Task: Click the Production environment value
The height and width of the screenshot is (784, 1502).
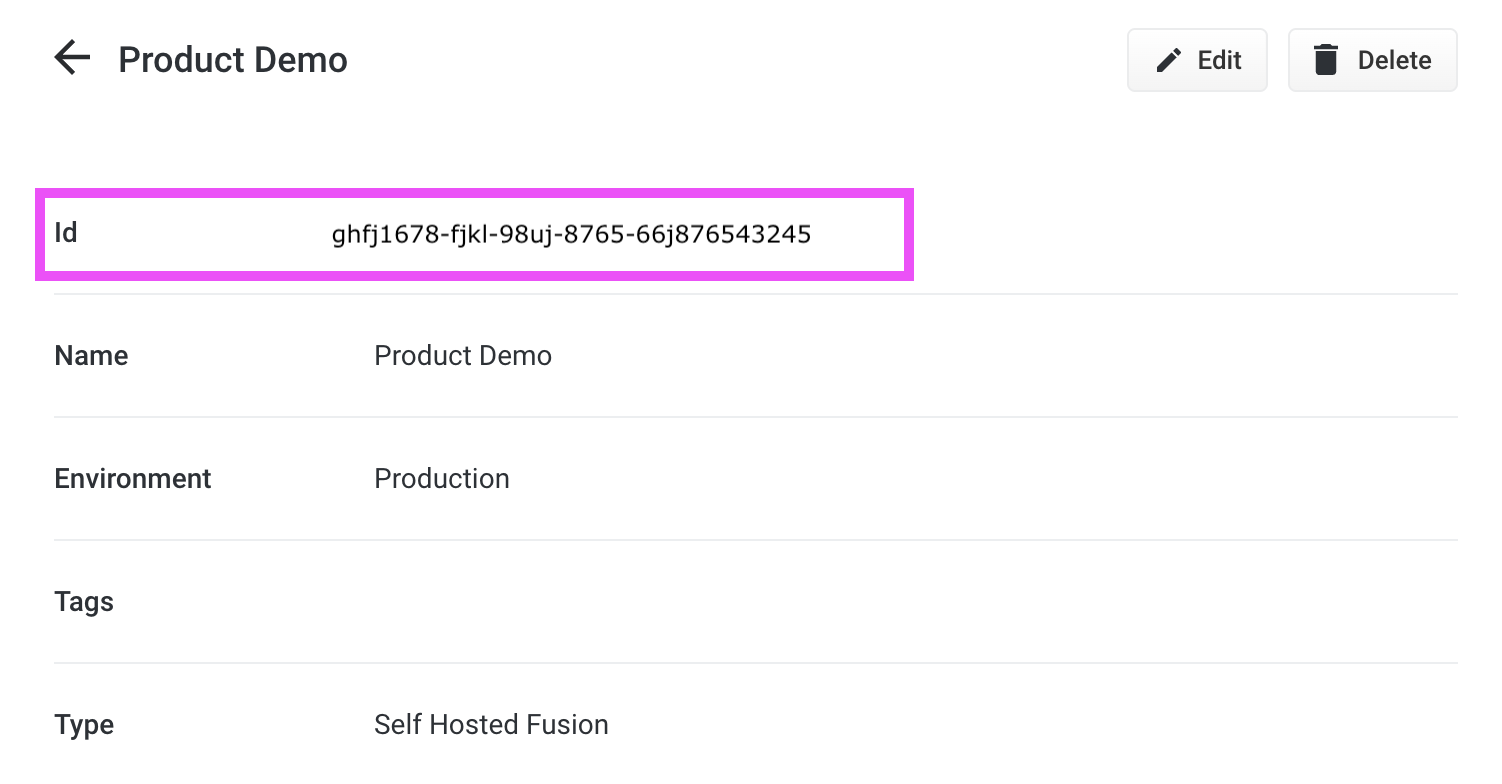Action: pyautogui.click(x=441, y=479)
